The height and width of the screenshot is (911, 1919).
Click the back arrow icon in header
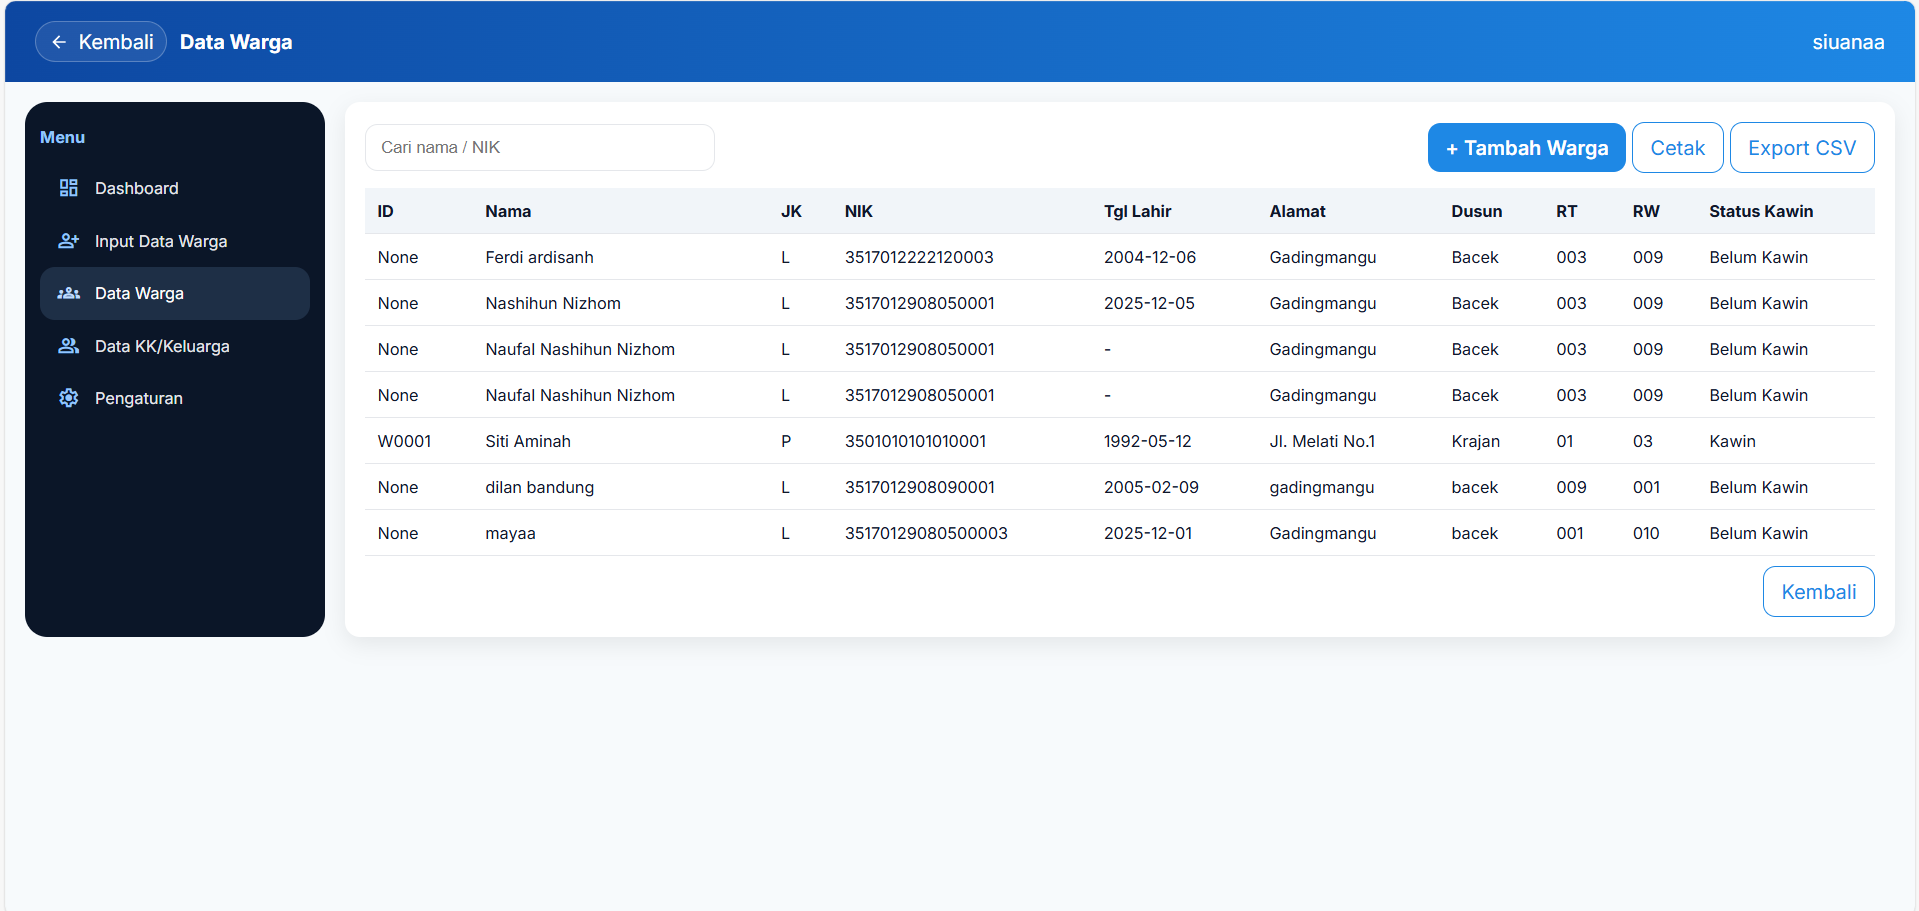(x=59, y=42)
